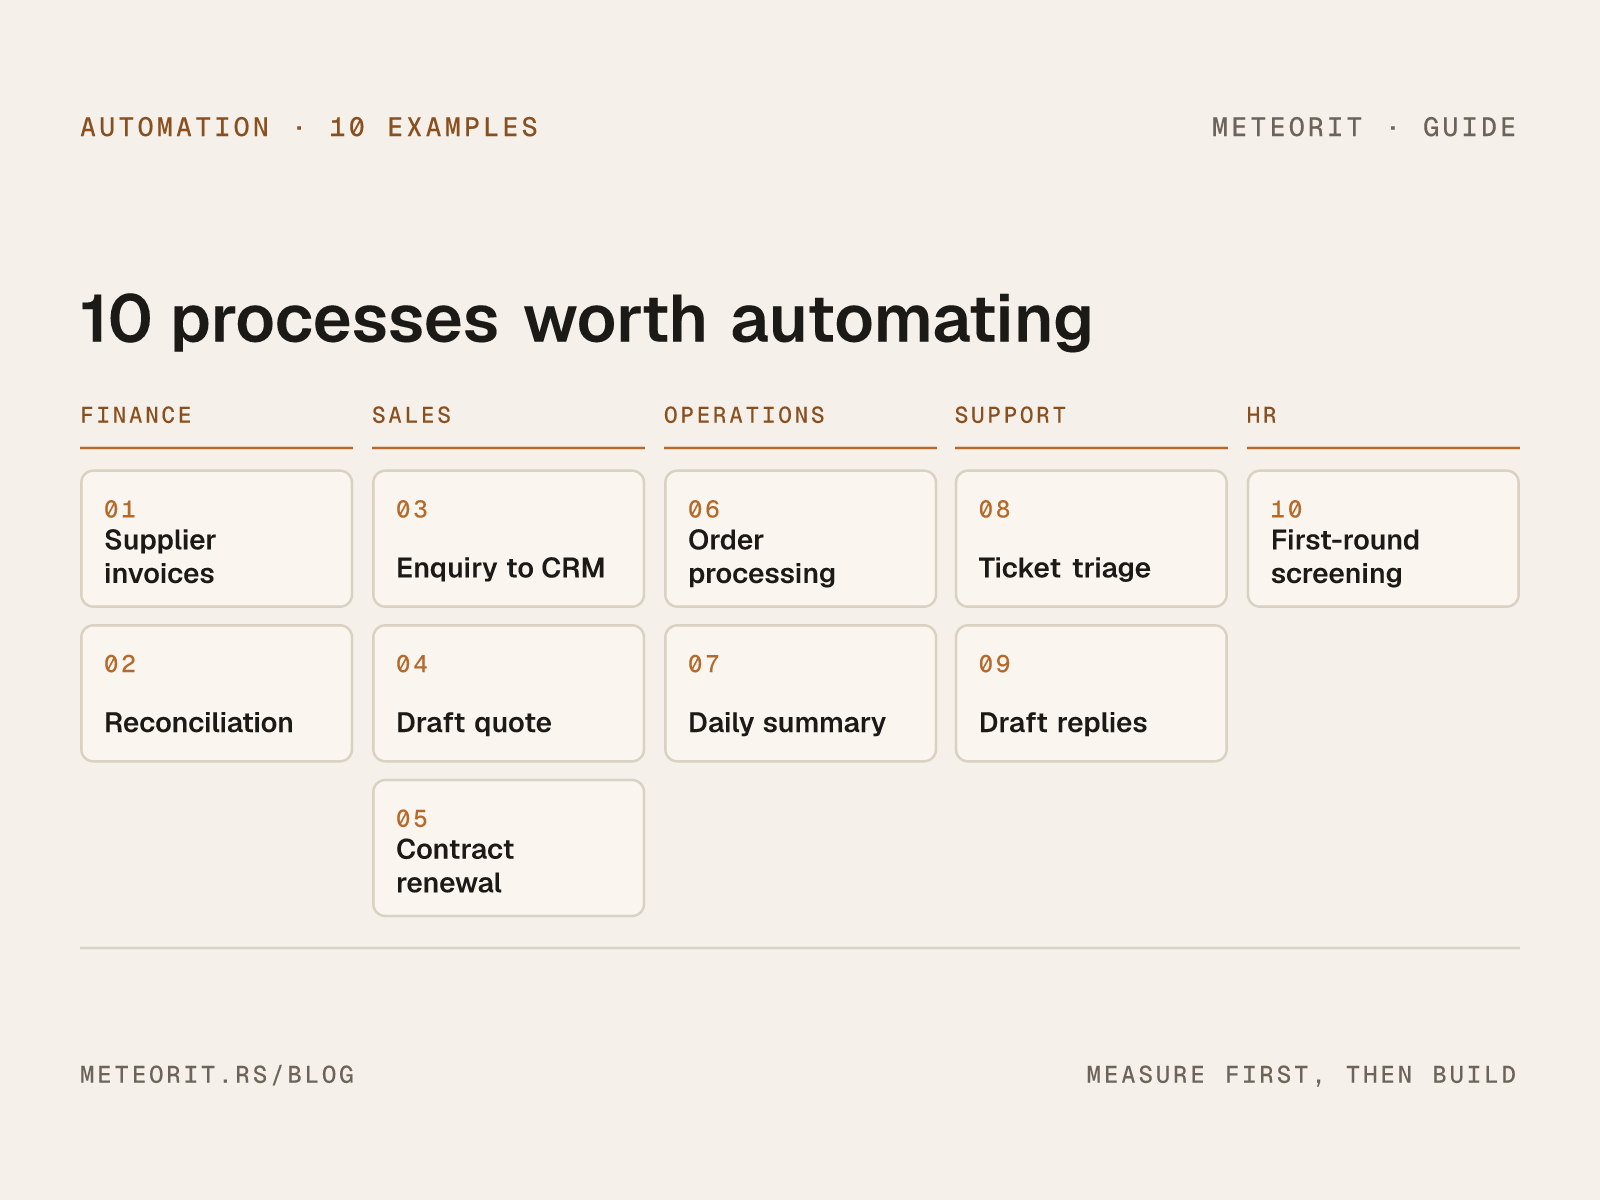Click the First-round screening card
The width and height of the screenshot is (1600, 1200).
click(x=1383, y=539)
